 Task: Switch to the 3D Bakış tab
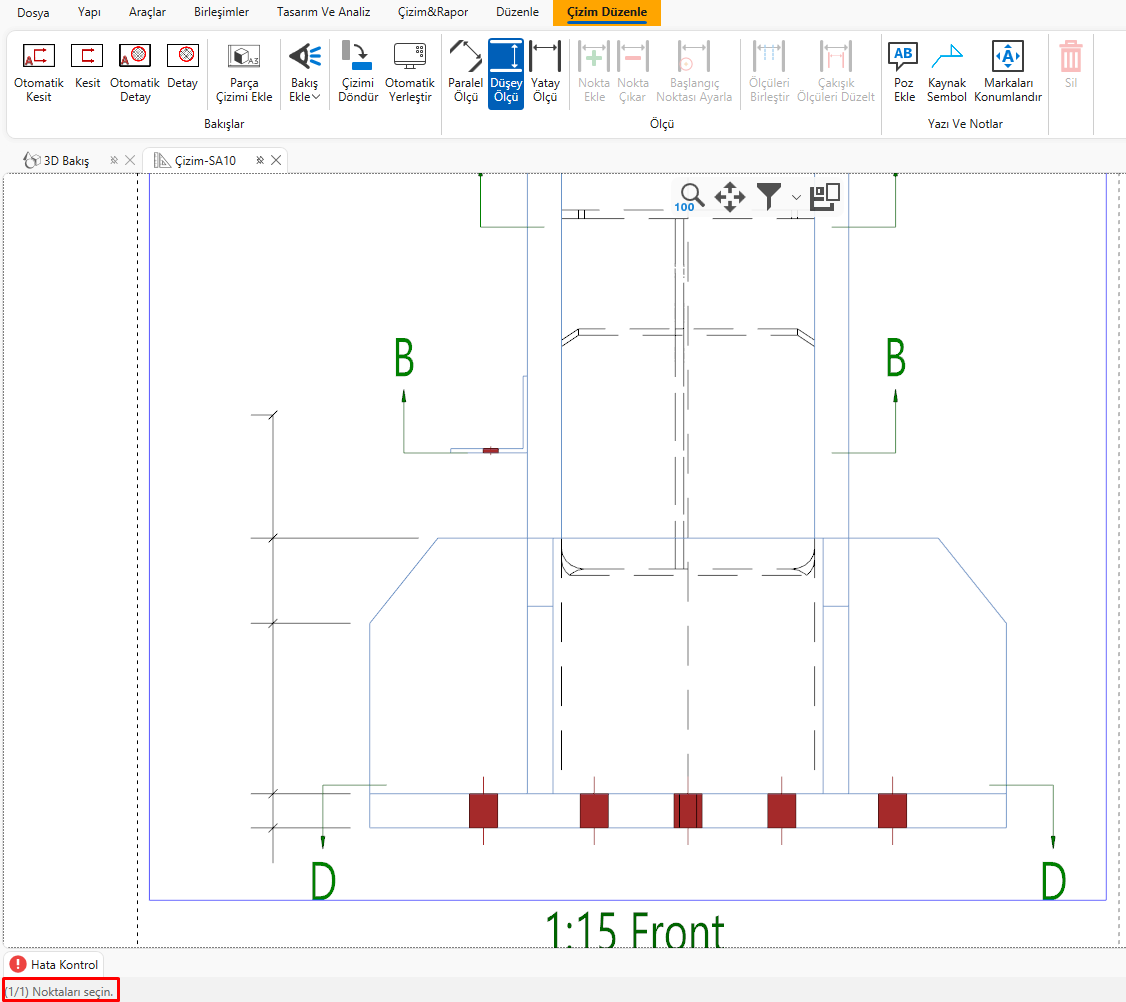click(66, 160)
